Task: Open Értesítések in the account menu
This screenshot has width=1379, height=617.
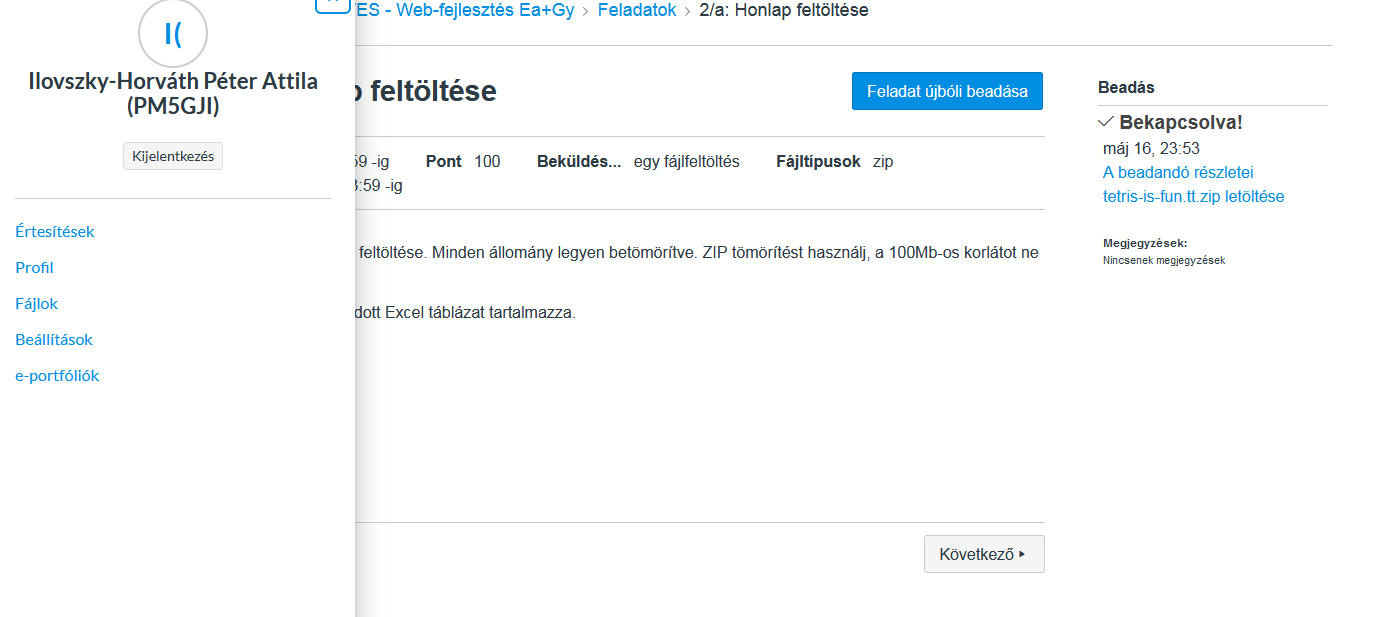Action: pos(55,232)
